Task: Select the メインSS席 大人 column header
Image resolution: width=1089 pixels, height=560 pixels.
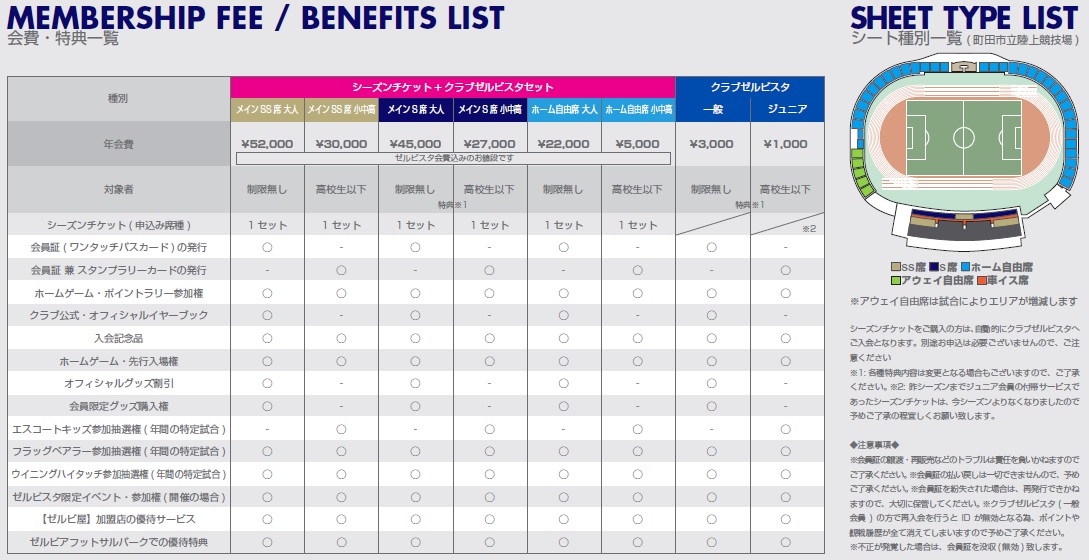Action: pyautogui.click(x=267, y=108)
